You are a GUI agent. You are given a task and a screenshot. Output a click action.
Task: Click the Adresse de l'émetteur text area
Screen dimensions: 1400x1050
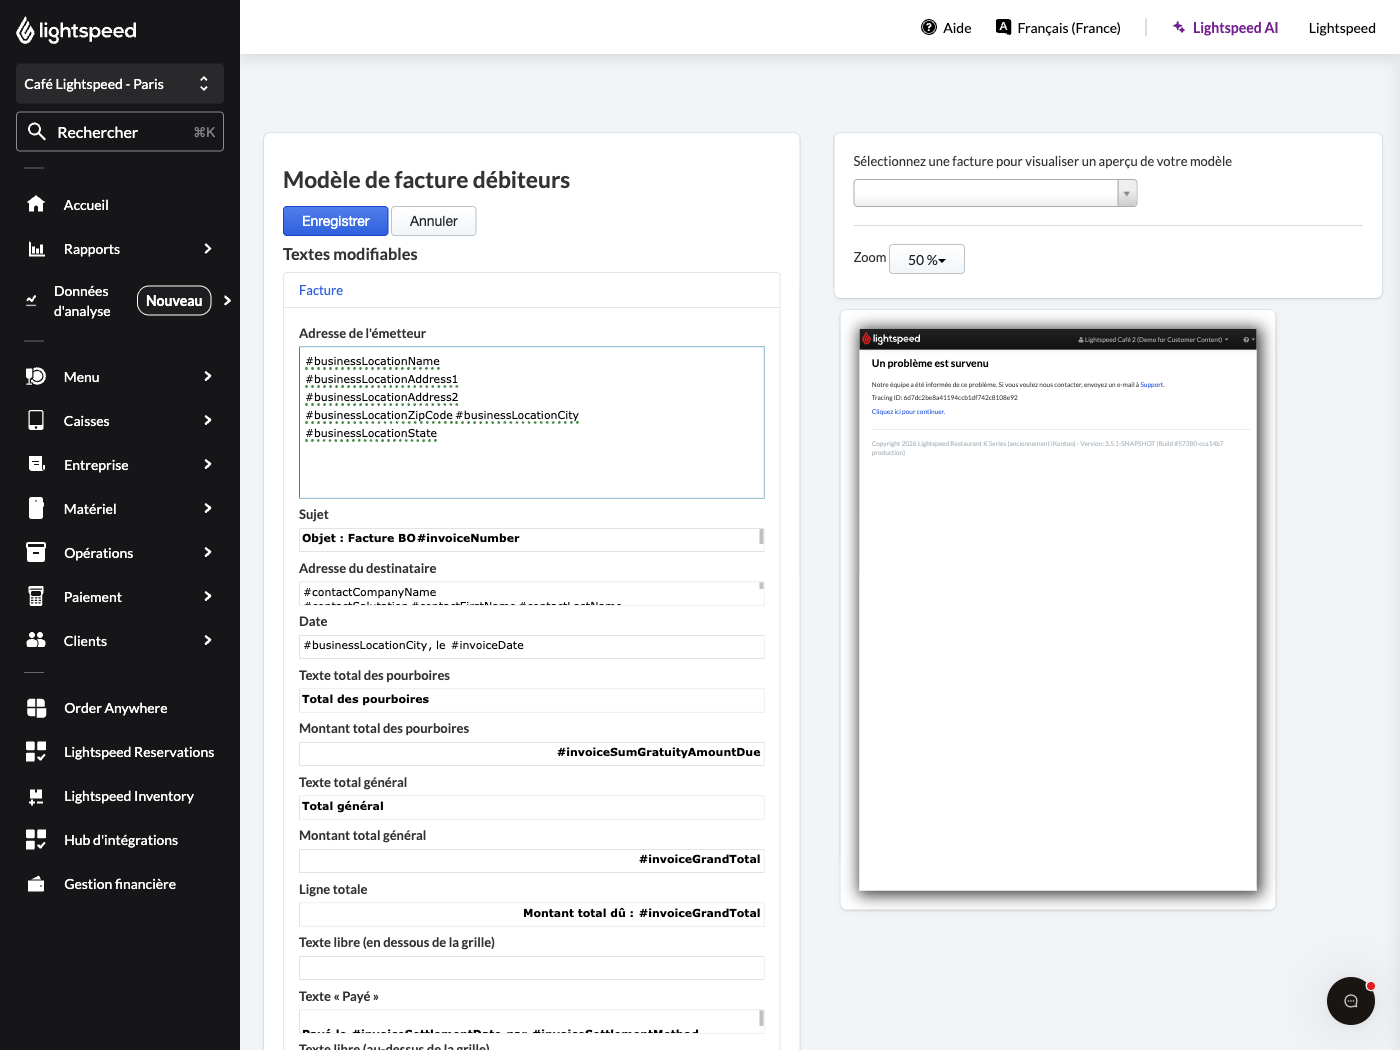(532, 422)
